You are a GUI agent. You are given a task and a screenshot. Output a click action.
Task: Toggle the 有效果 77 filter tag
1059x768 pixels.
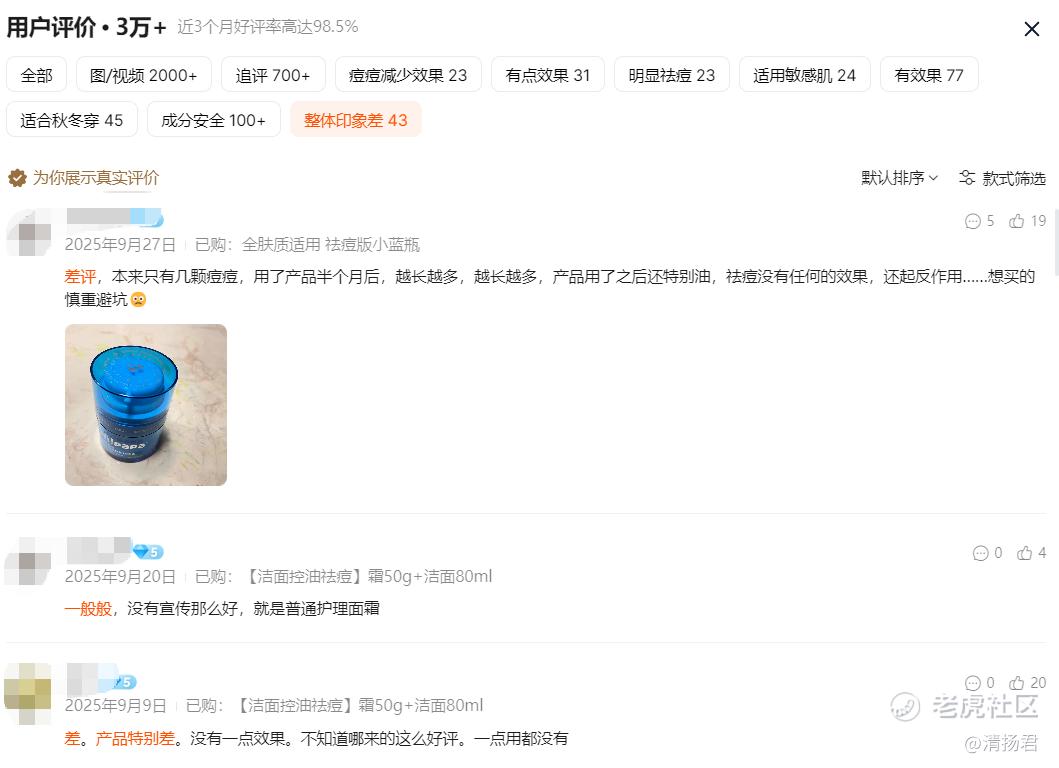(x=929, y=74)
